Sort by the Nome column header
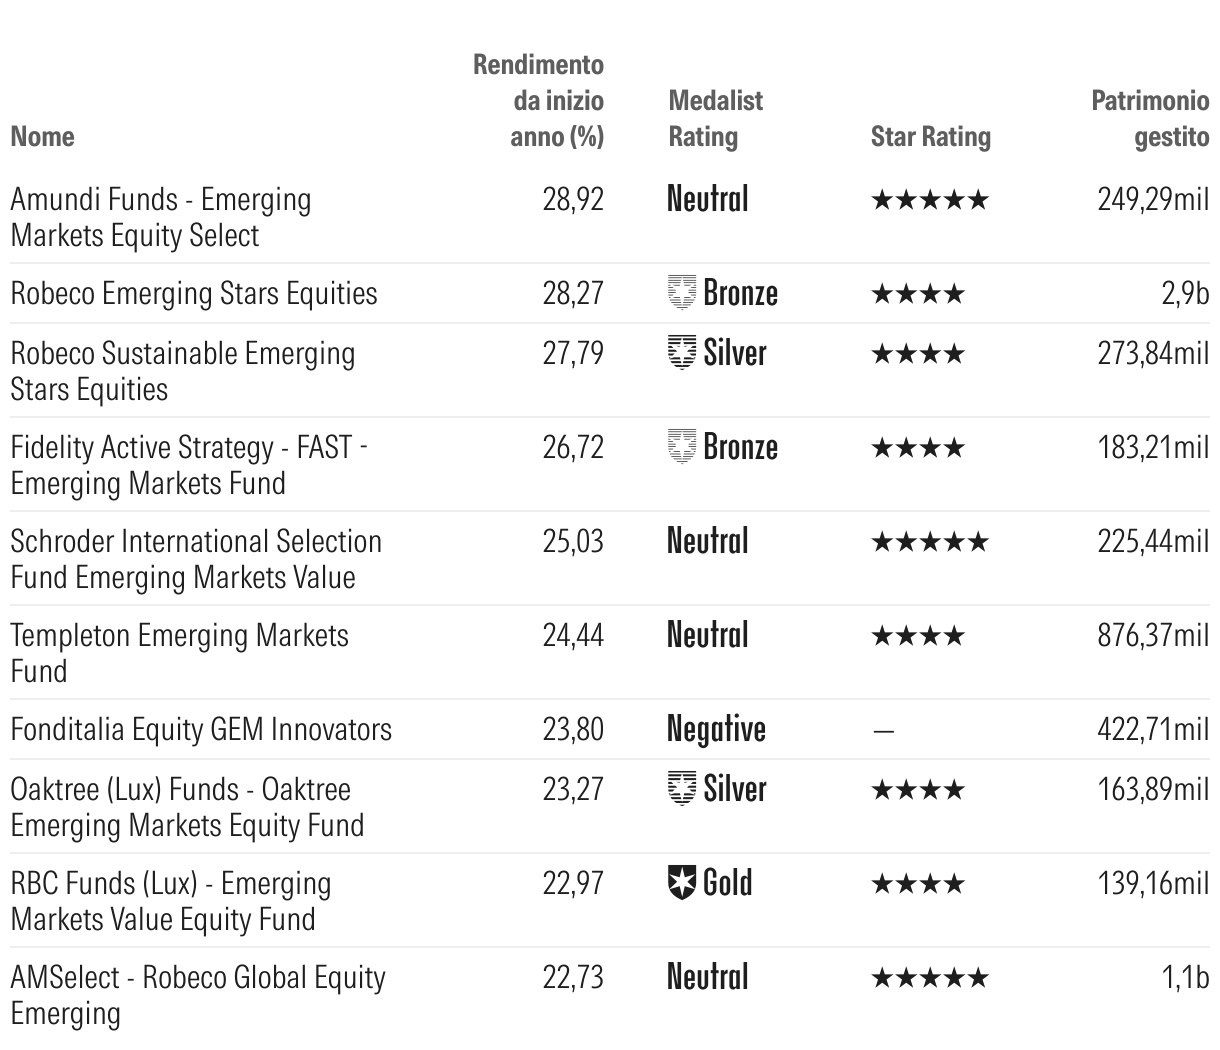 pyautogui.click(x=43, y=136)
